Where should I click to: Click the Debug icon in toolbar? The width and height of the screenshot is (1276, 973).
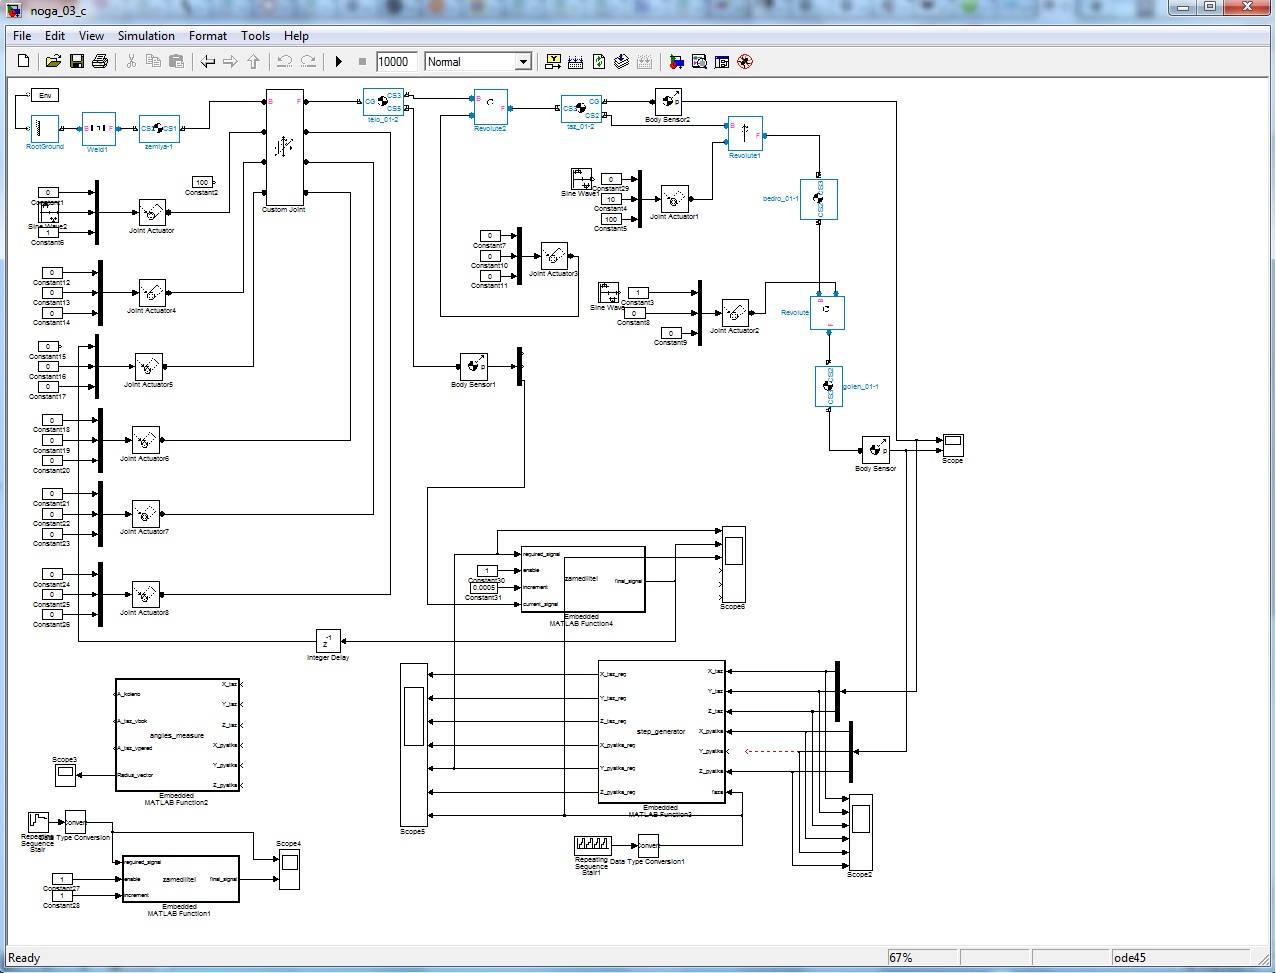[745, 62]
